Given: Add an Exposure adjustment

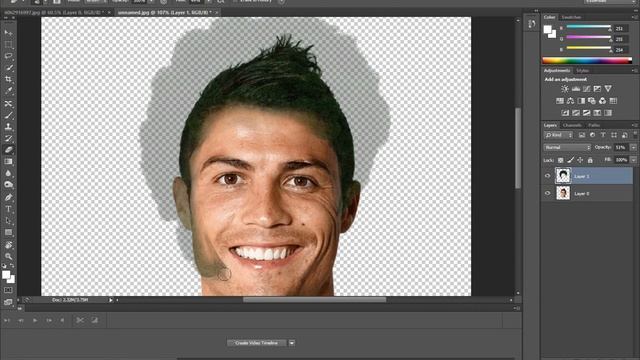Looking at the screenshot, I should 597,89.
